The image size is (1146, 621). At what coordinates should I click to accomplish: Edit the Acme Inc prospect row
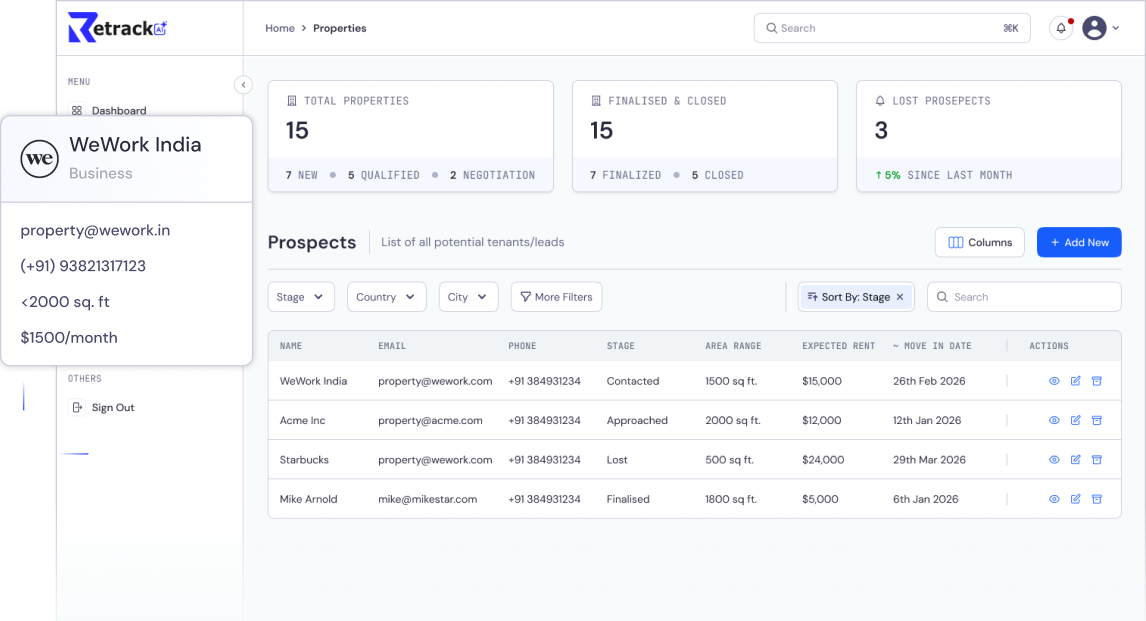(x=1075, y=421)
